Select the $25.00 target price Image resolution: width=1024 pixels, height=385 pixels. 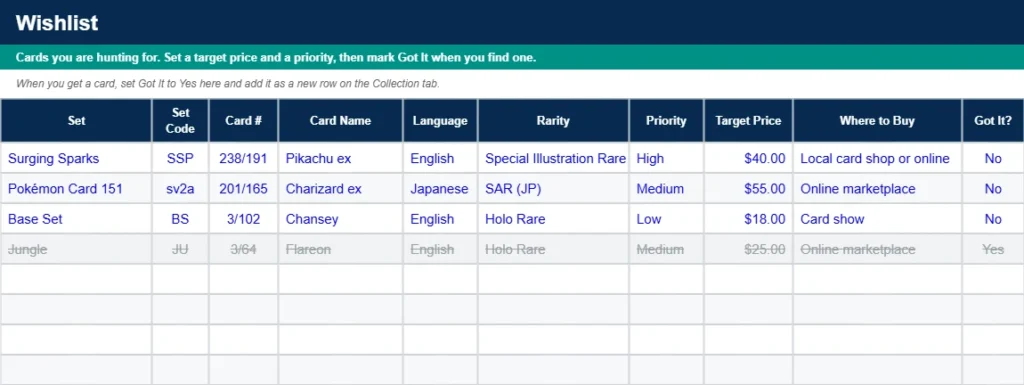point(748,249)
